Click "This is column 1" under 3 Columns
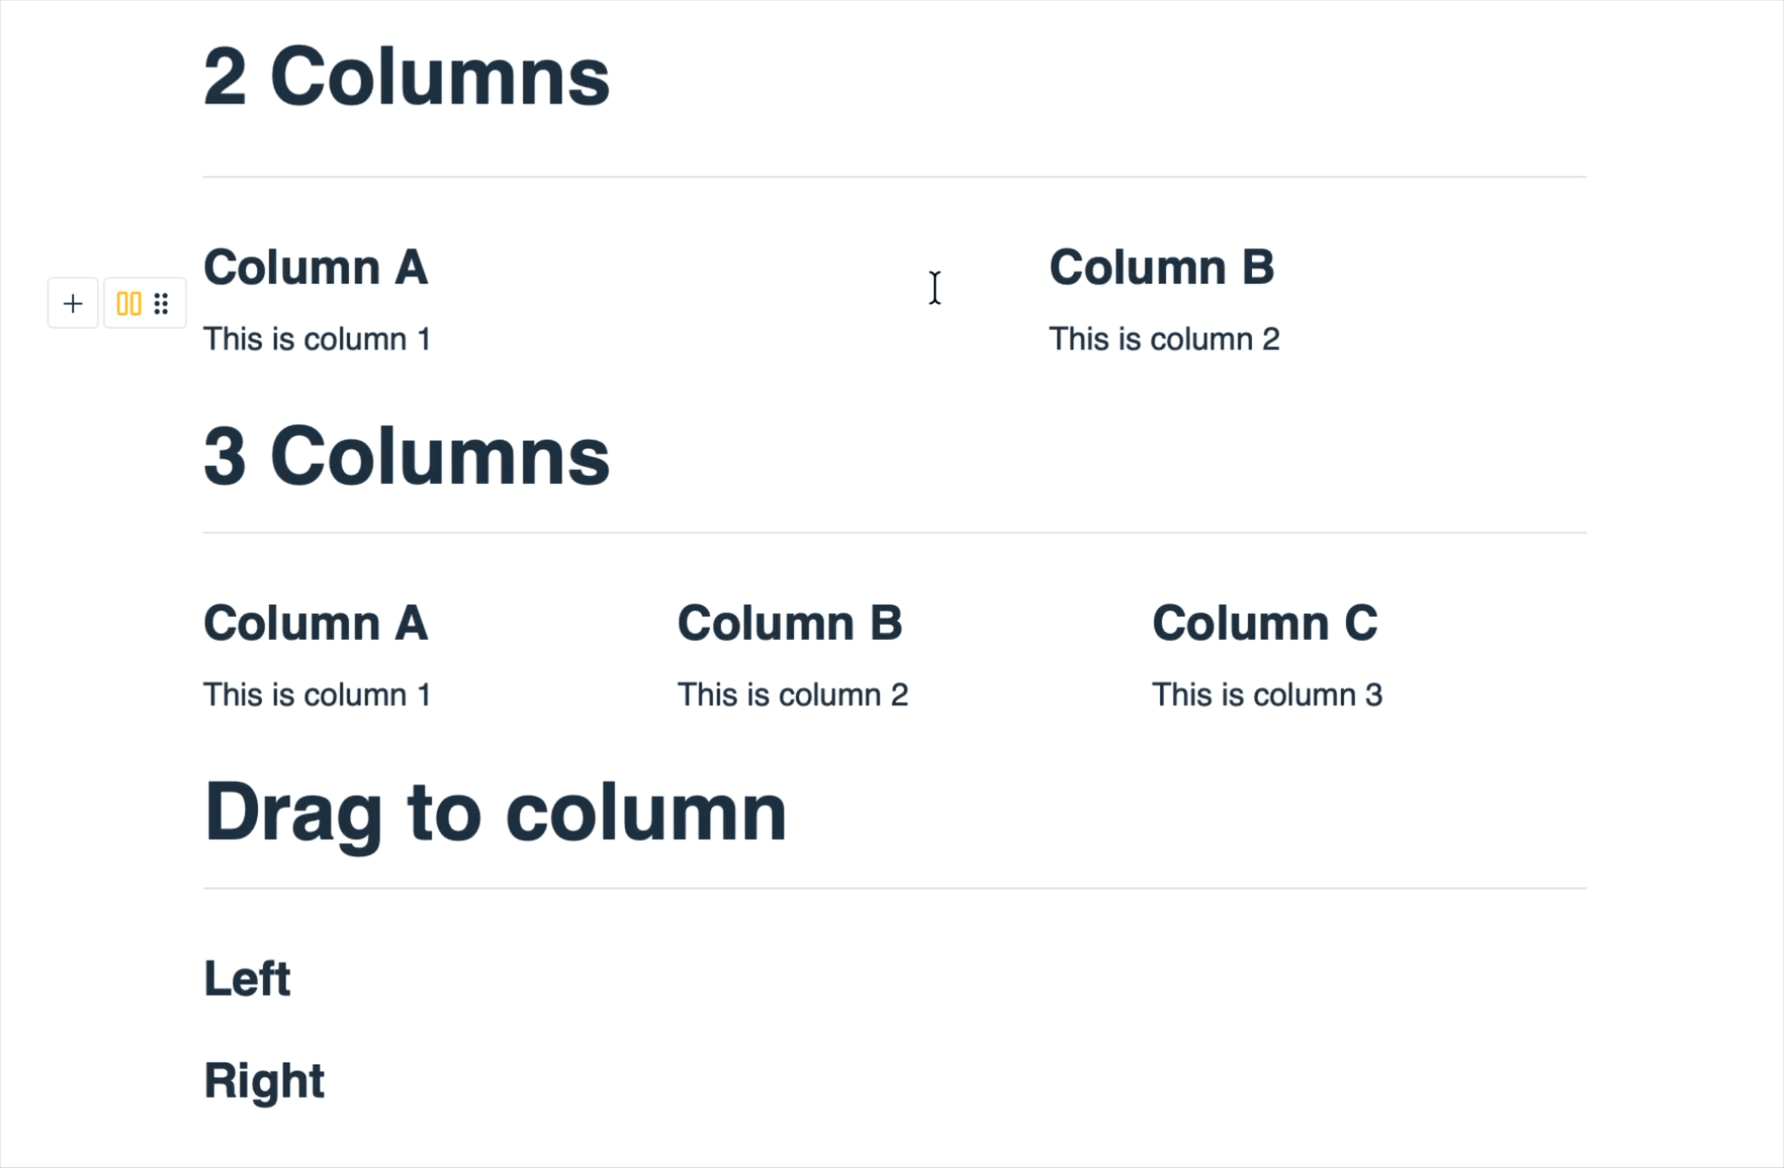Image resolution: width=1784 pixels, height=1168 pixels. tap(317, 695)
